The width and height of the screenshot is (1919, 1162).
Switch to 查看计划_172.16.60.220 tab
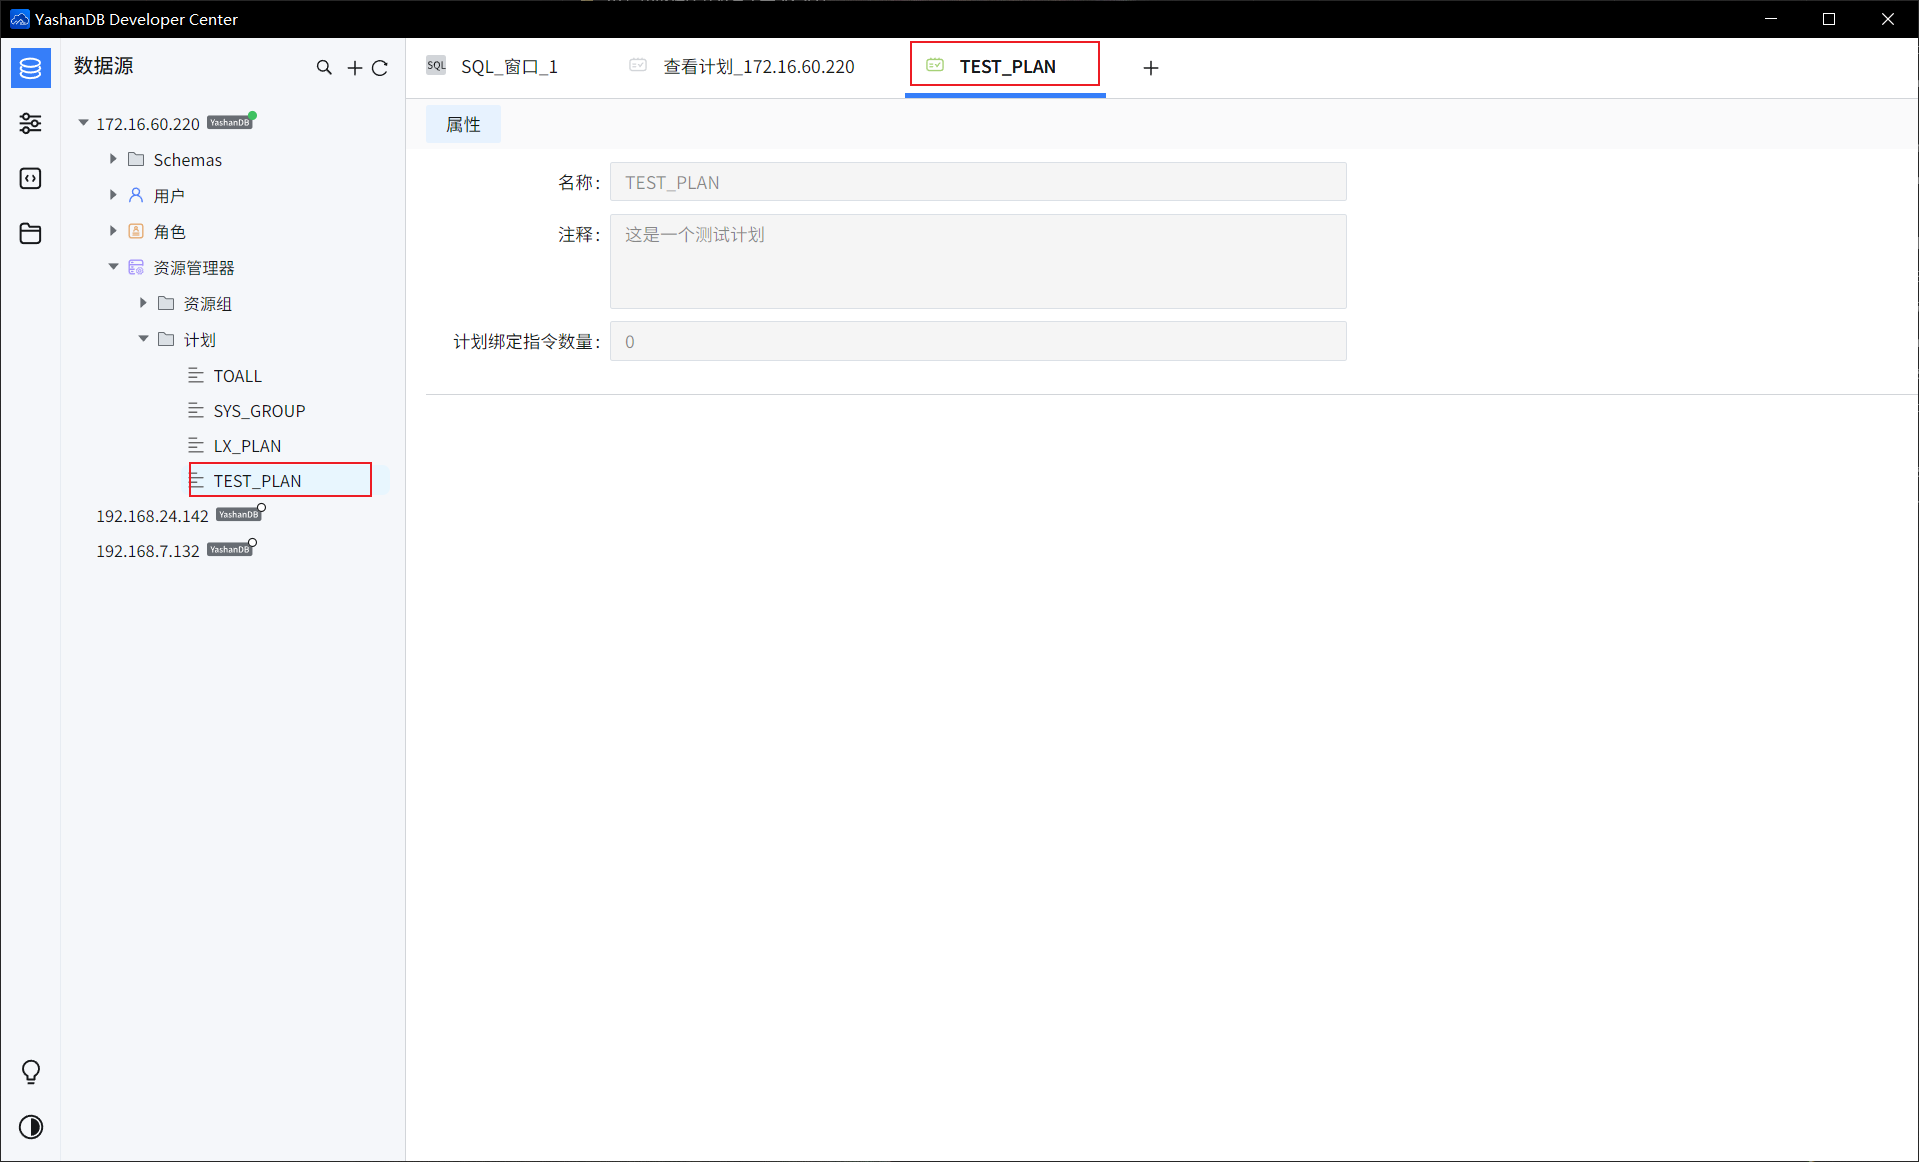(742, 67)
